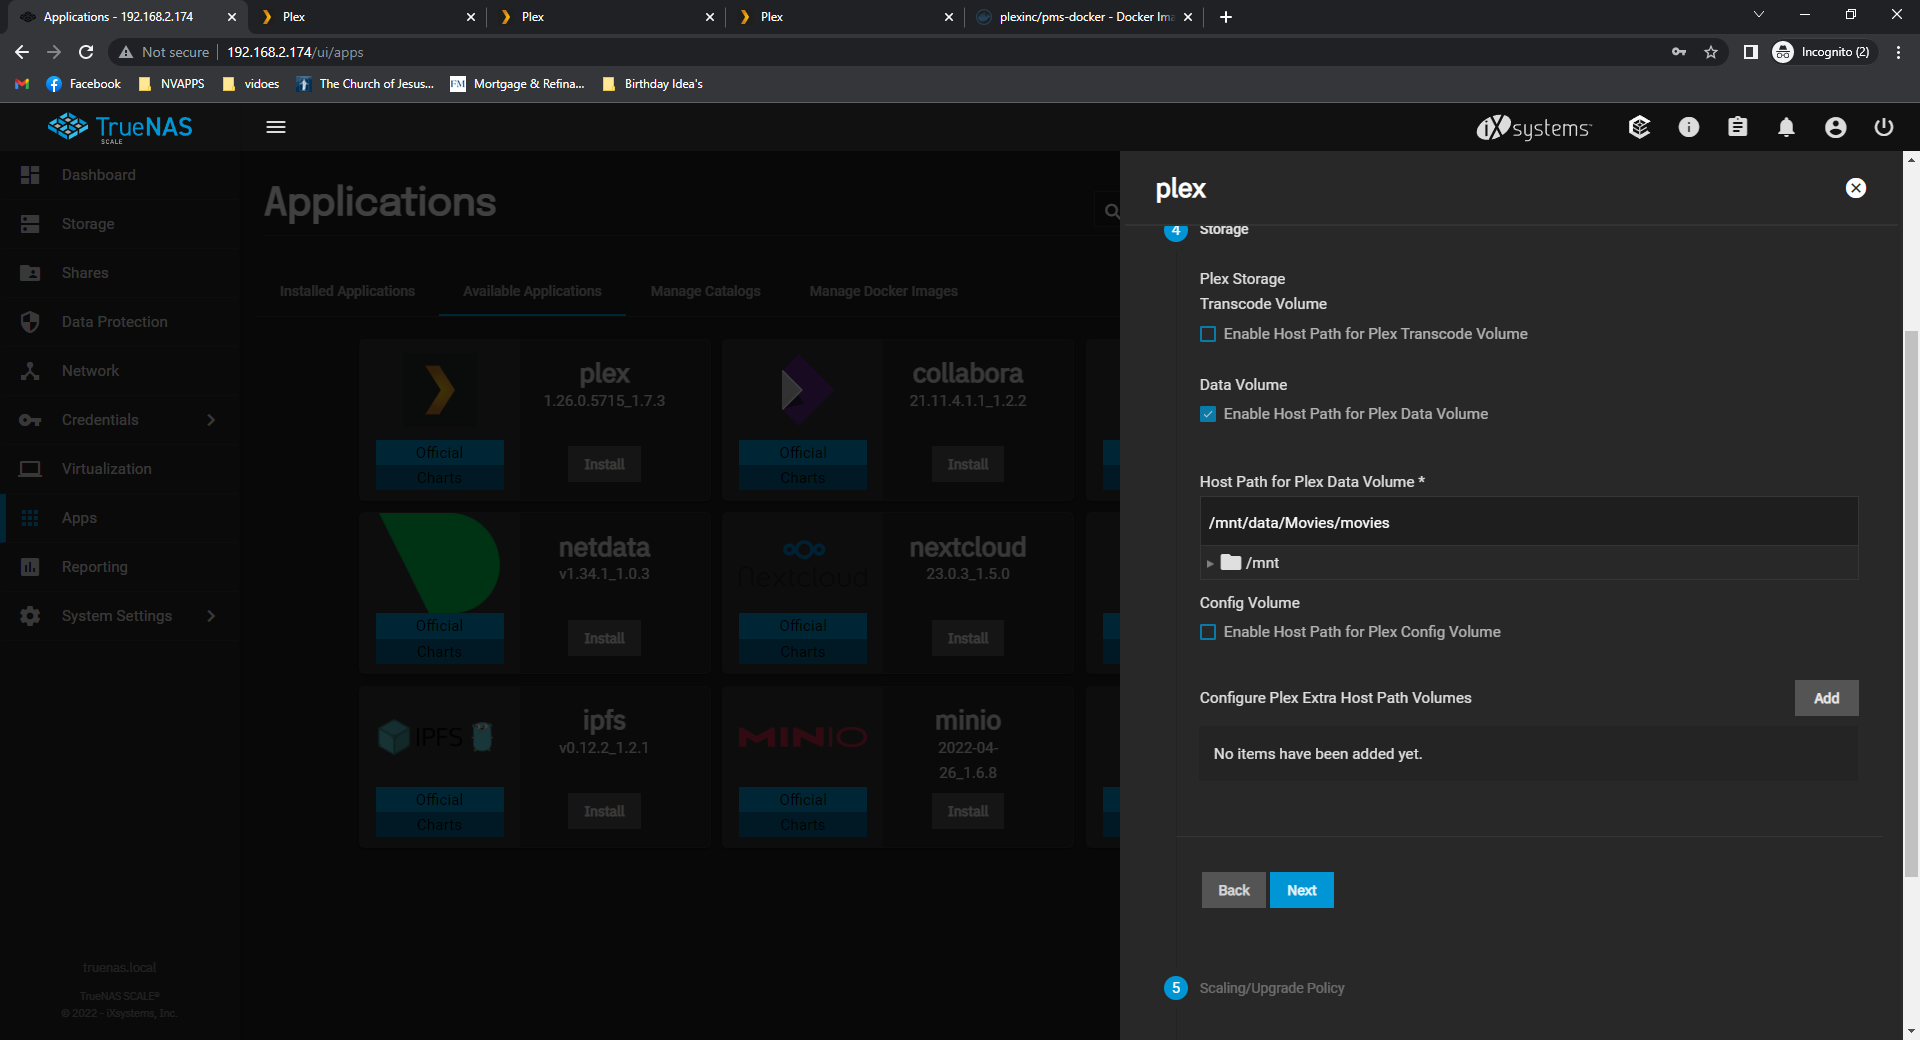This screenshot has height=1040, width=1920.
Task: Click the Data Protection shield icon
Action: [x=30, y=322]
